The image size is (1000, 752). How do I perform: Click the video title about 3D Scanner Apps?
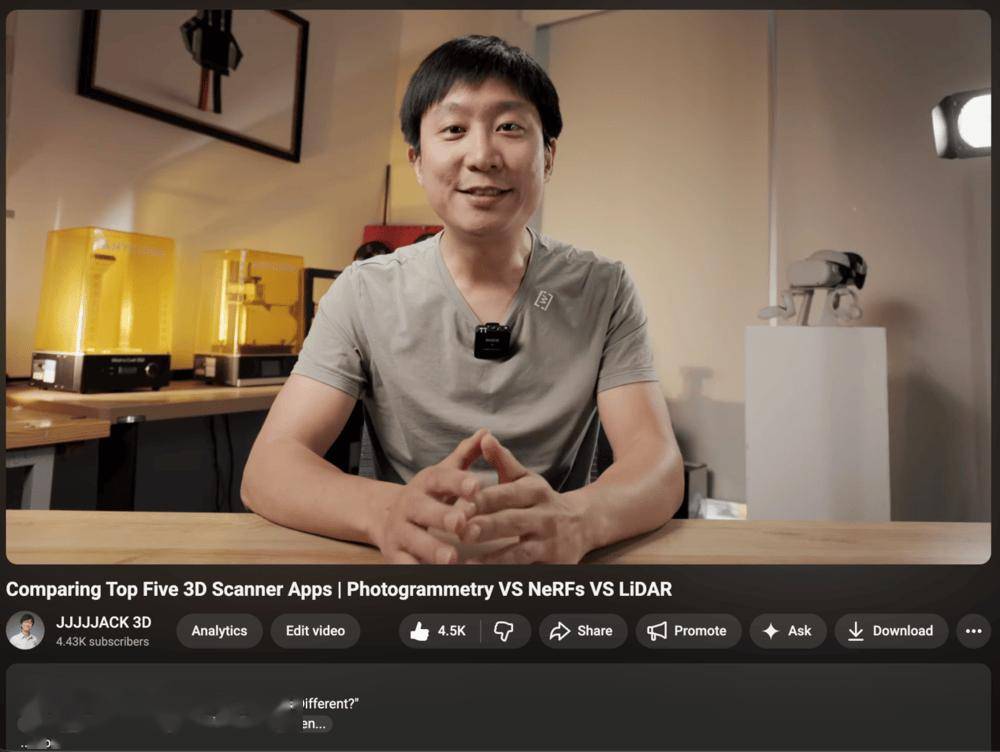(339, 589)
